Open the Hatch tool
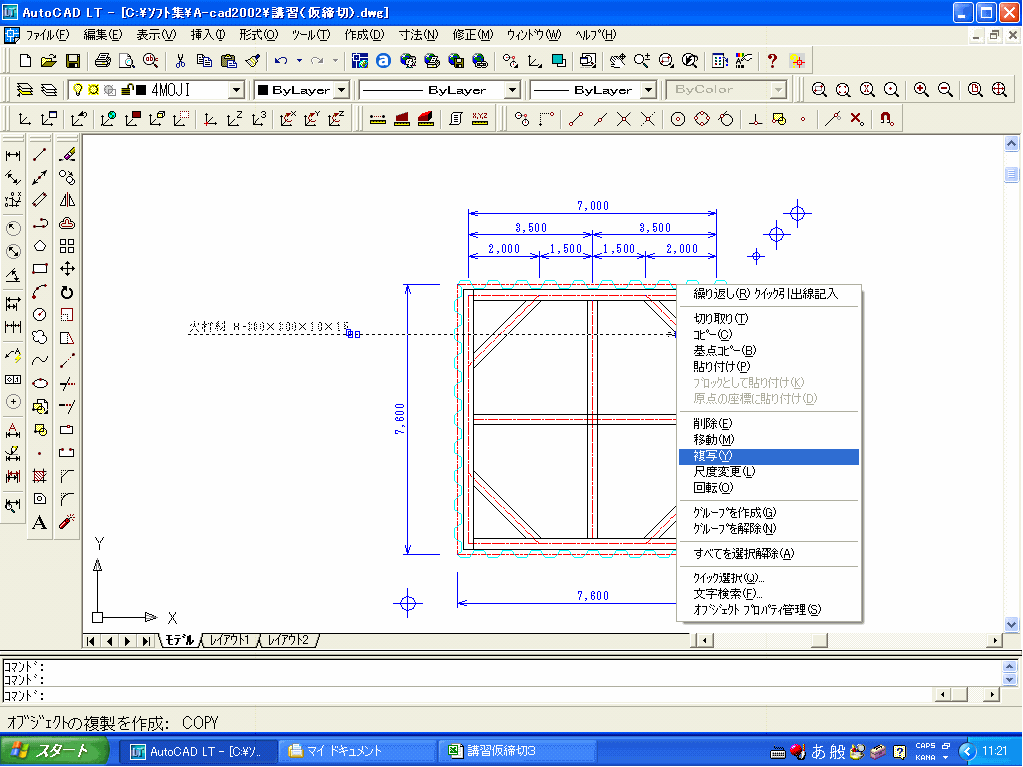Image resolution: width=1023 pixels, height=767 pixels. point(40,476)
